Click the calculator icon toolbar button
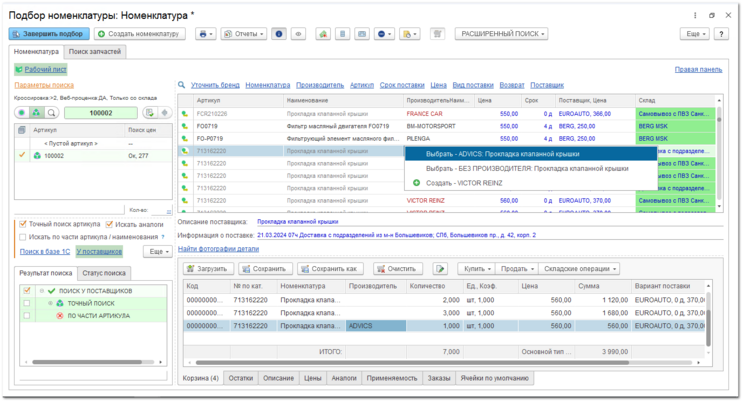Image resolution: width=743 pixels, height=402 pixels. pos(343,34)
